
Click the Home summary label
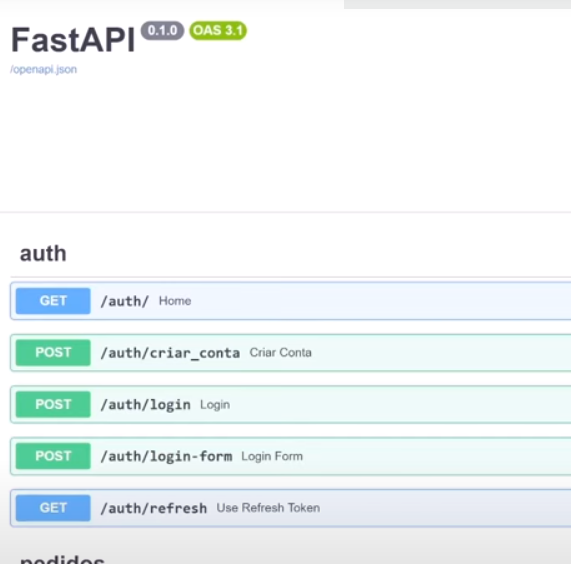pyautogui.click(x=175, y=301)
